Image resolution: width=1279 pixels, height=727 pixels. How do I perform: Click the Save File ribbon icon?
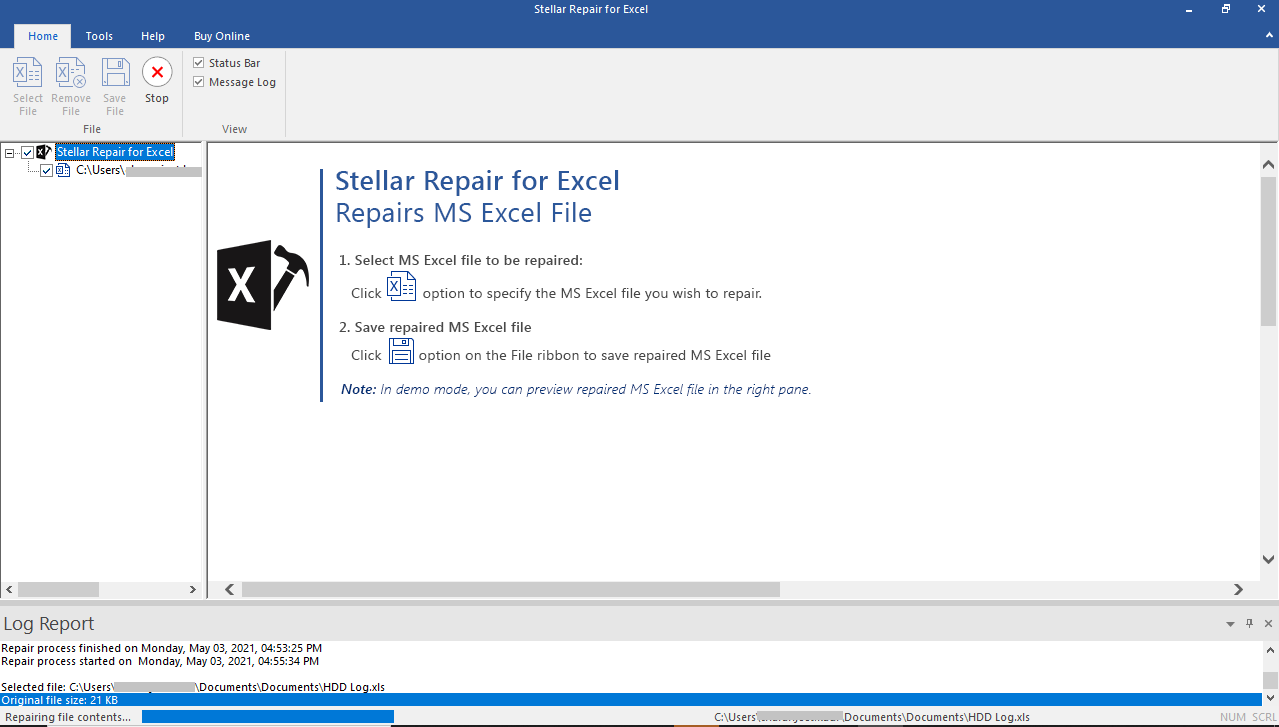click(x=115, y=73)
